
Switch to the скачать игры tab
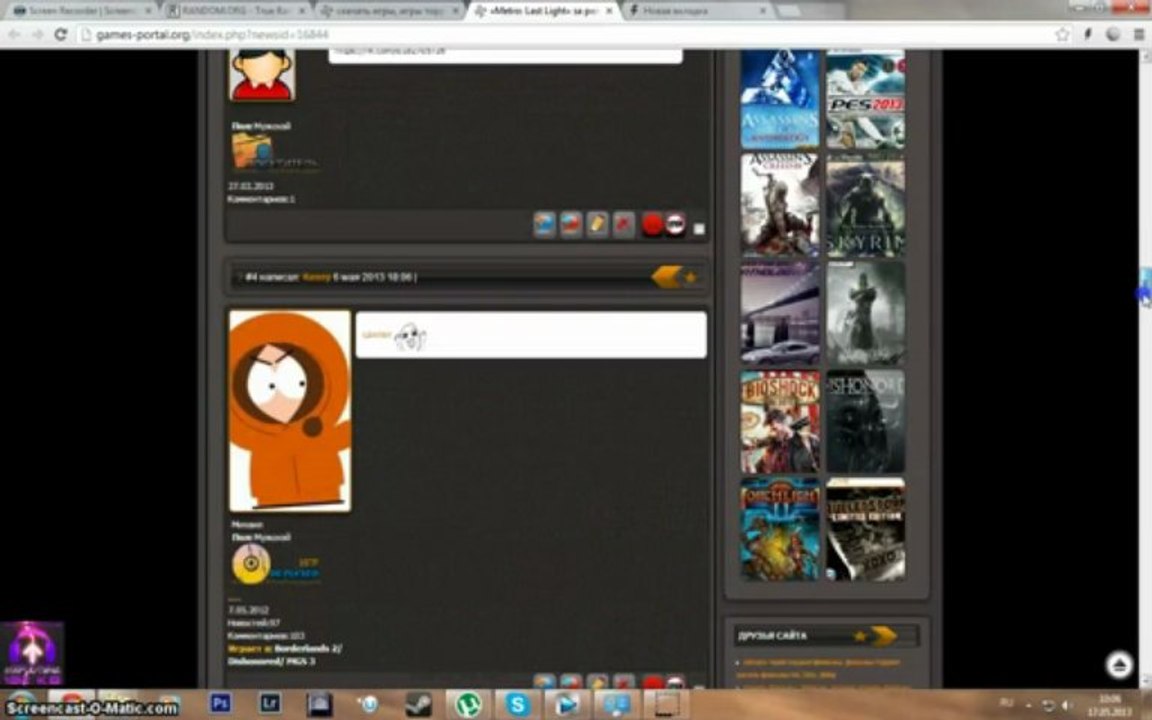tap(391, 11)
